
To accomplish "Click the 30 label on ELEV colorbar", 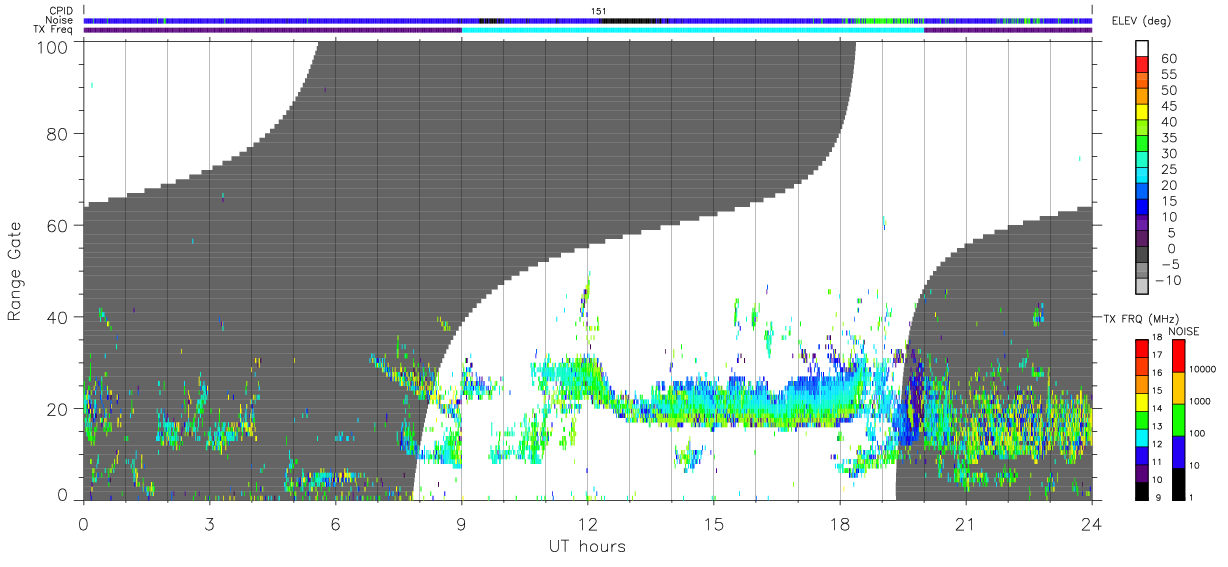I will [x=1168, y=154].
